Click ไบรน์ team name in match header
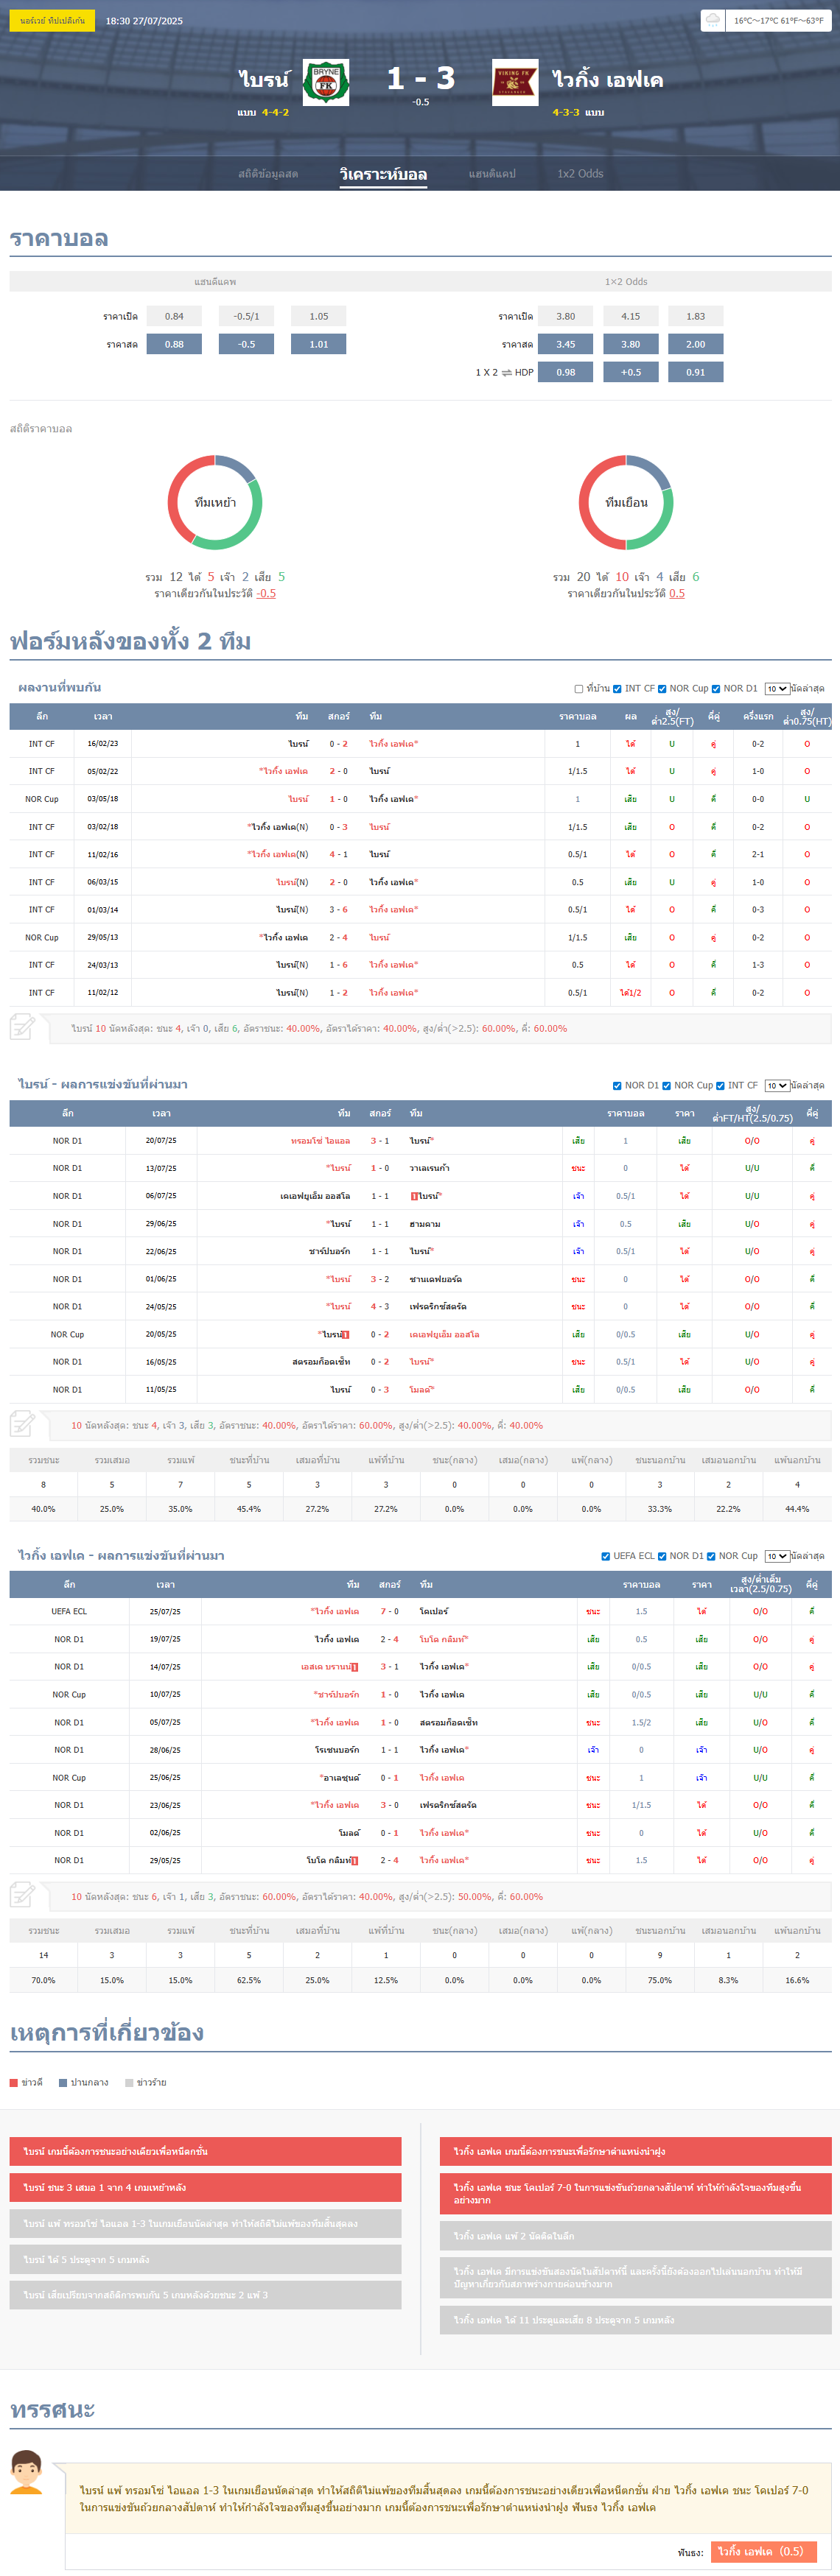Image resolution: width=840 pixels, height=2576 pixels. pyautogui.click(x=264, y=80)
